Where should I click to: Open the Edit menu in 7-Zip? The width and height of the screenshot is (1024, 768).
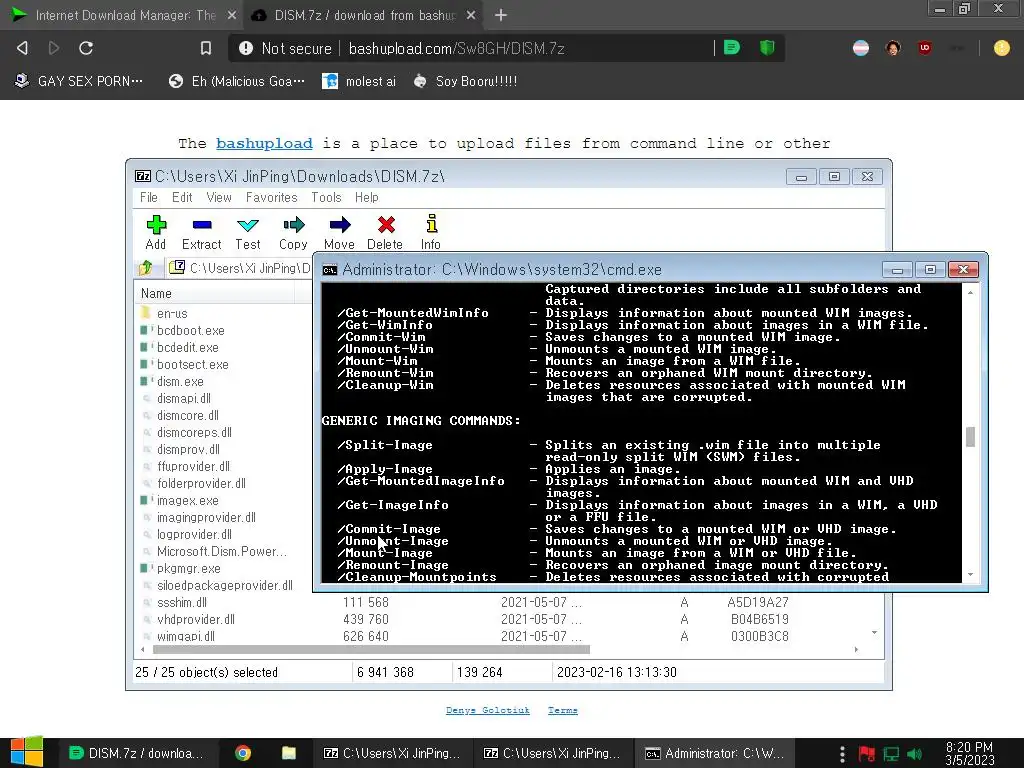pyautogui.click(x=182, y=197)
